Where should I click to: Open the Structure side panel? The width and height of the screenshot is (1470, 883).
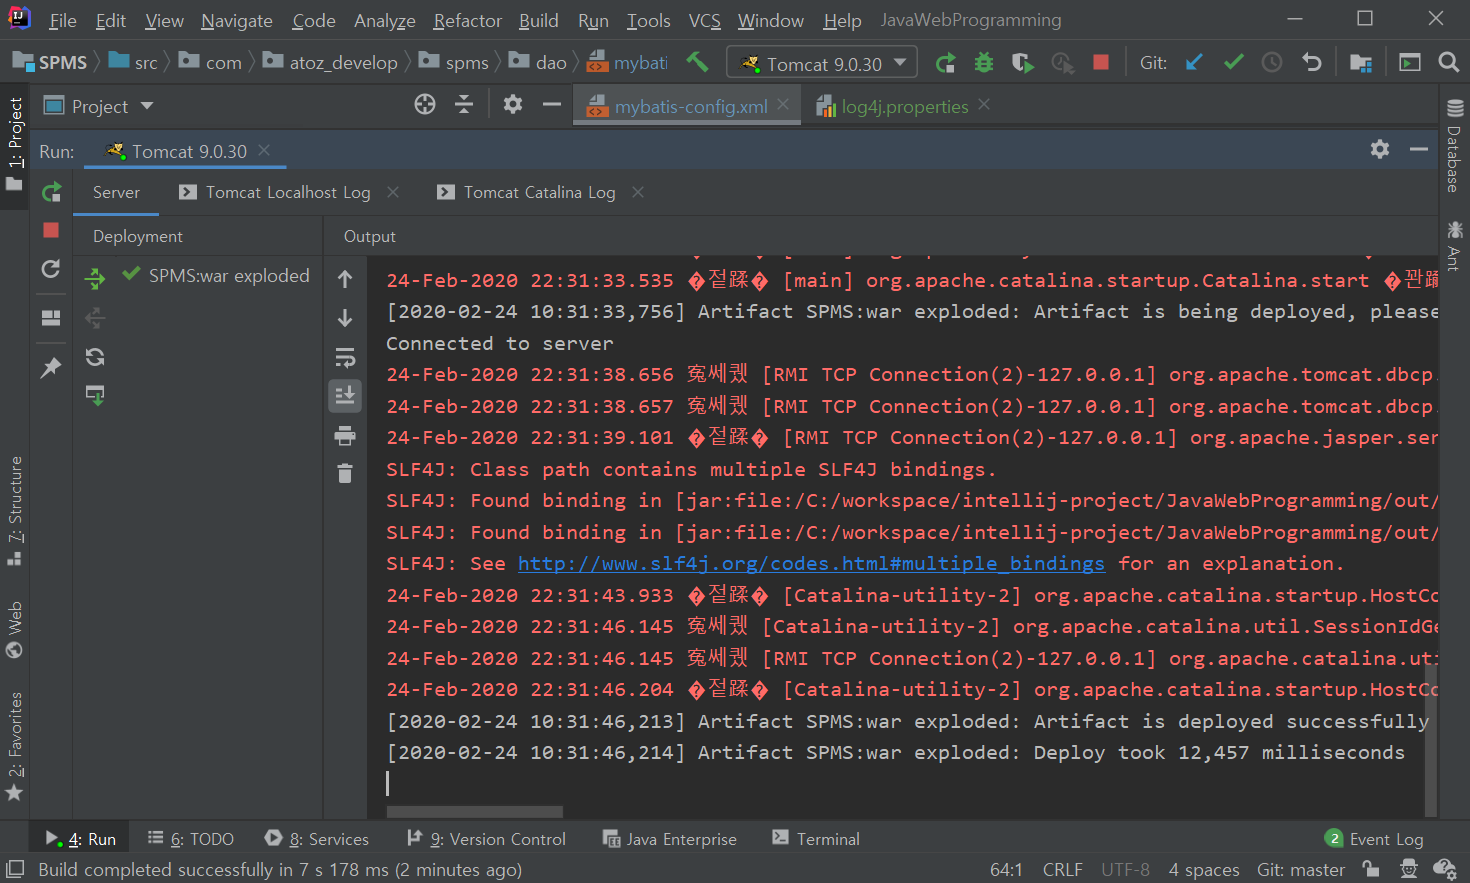pos(14,510)
